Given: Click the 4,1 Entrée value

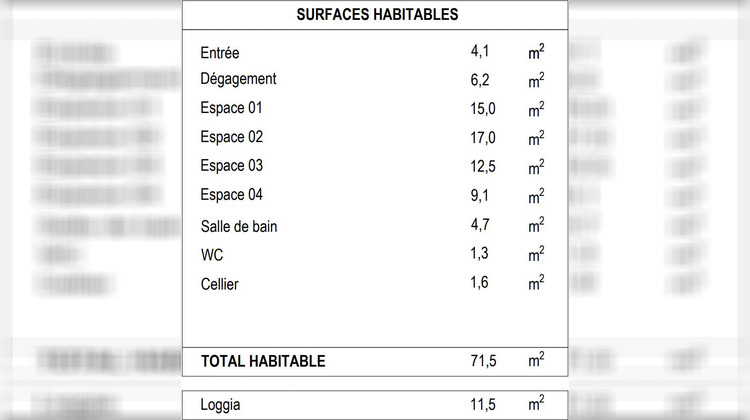Looking at the screenshot, I should (480, 51).
